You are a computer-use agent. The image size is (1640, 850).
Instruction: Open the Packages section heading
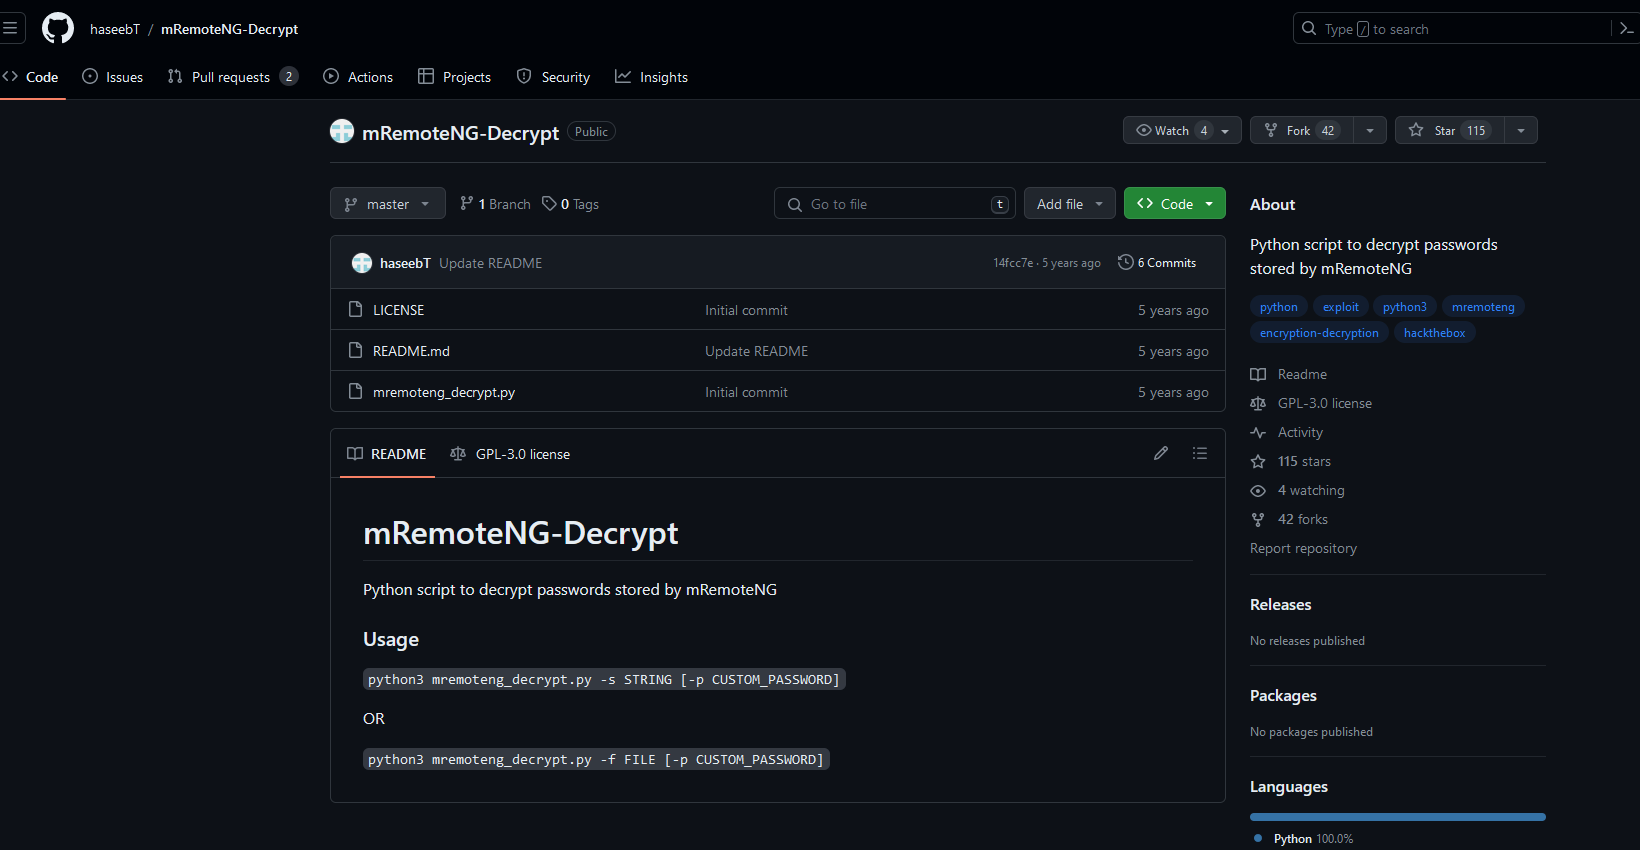[x=1283, y=695]
